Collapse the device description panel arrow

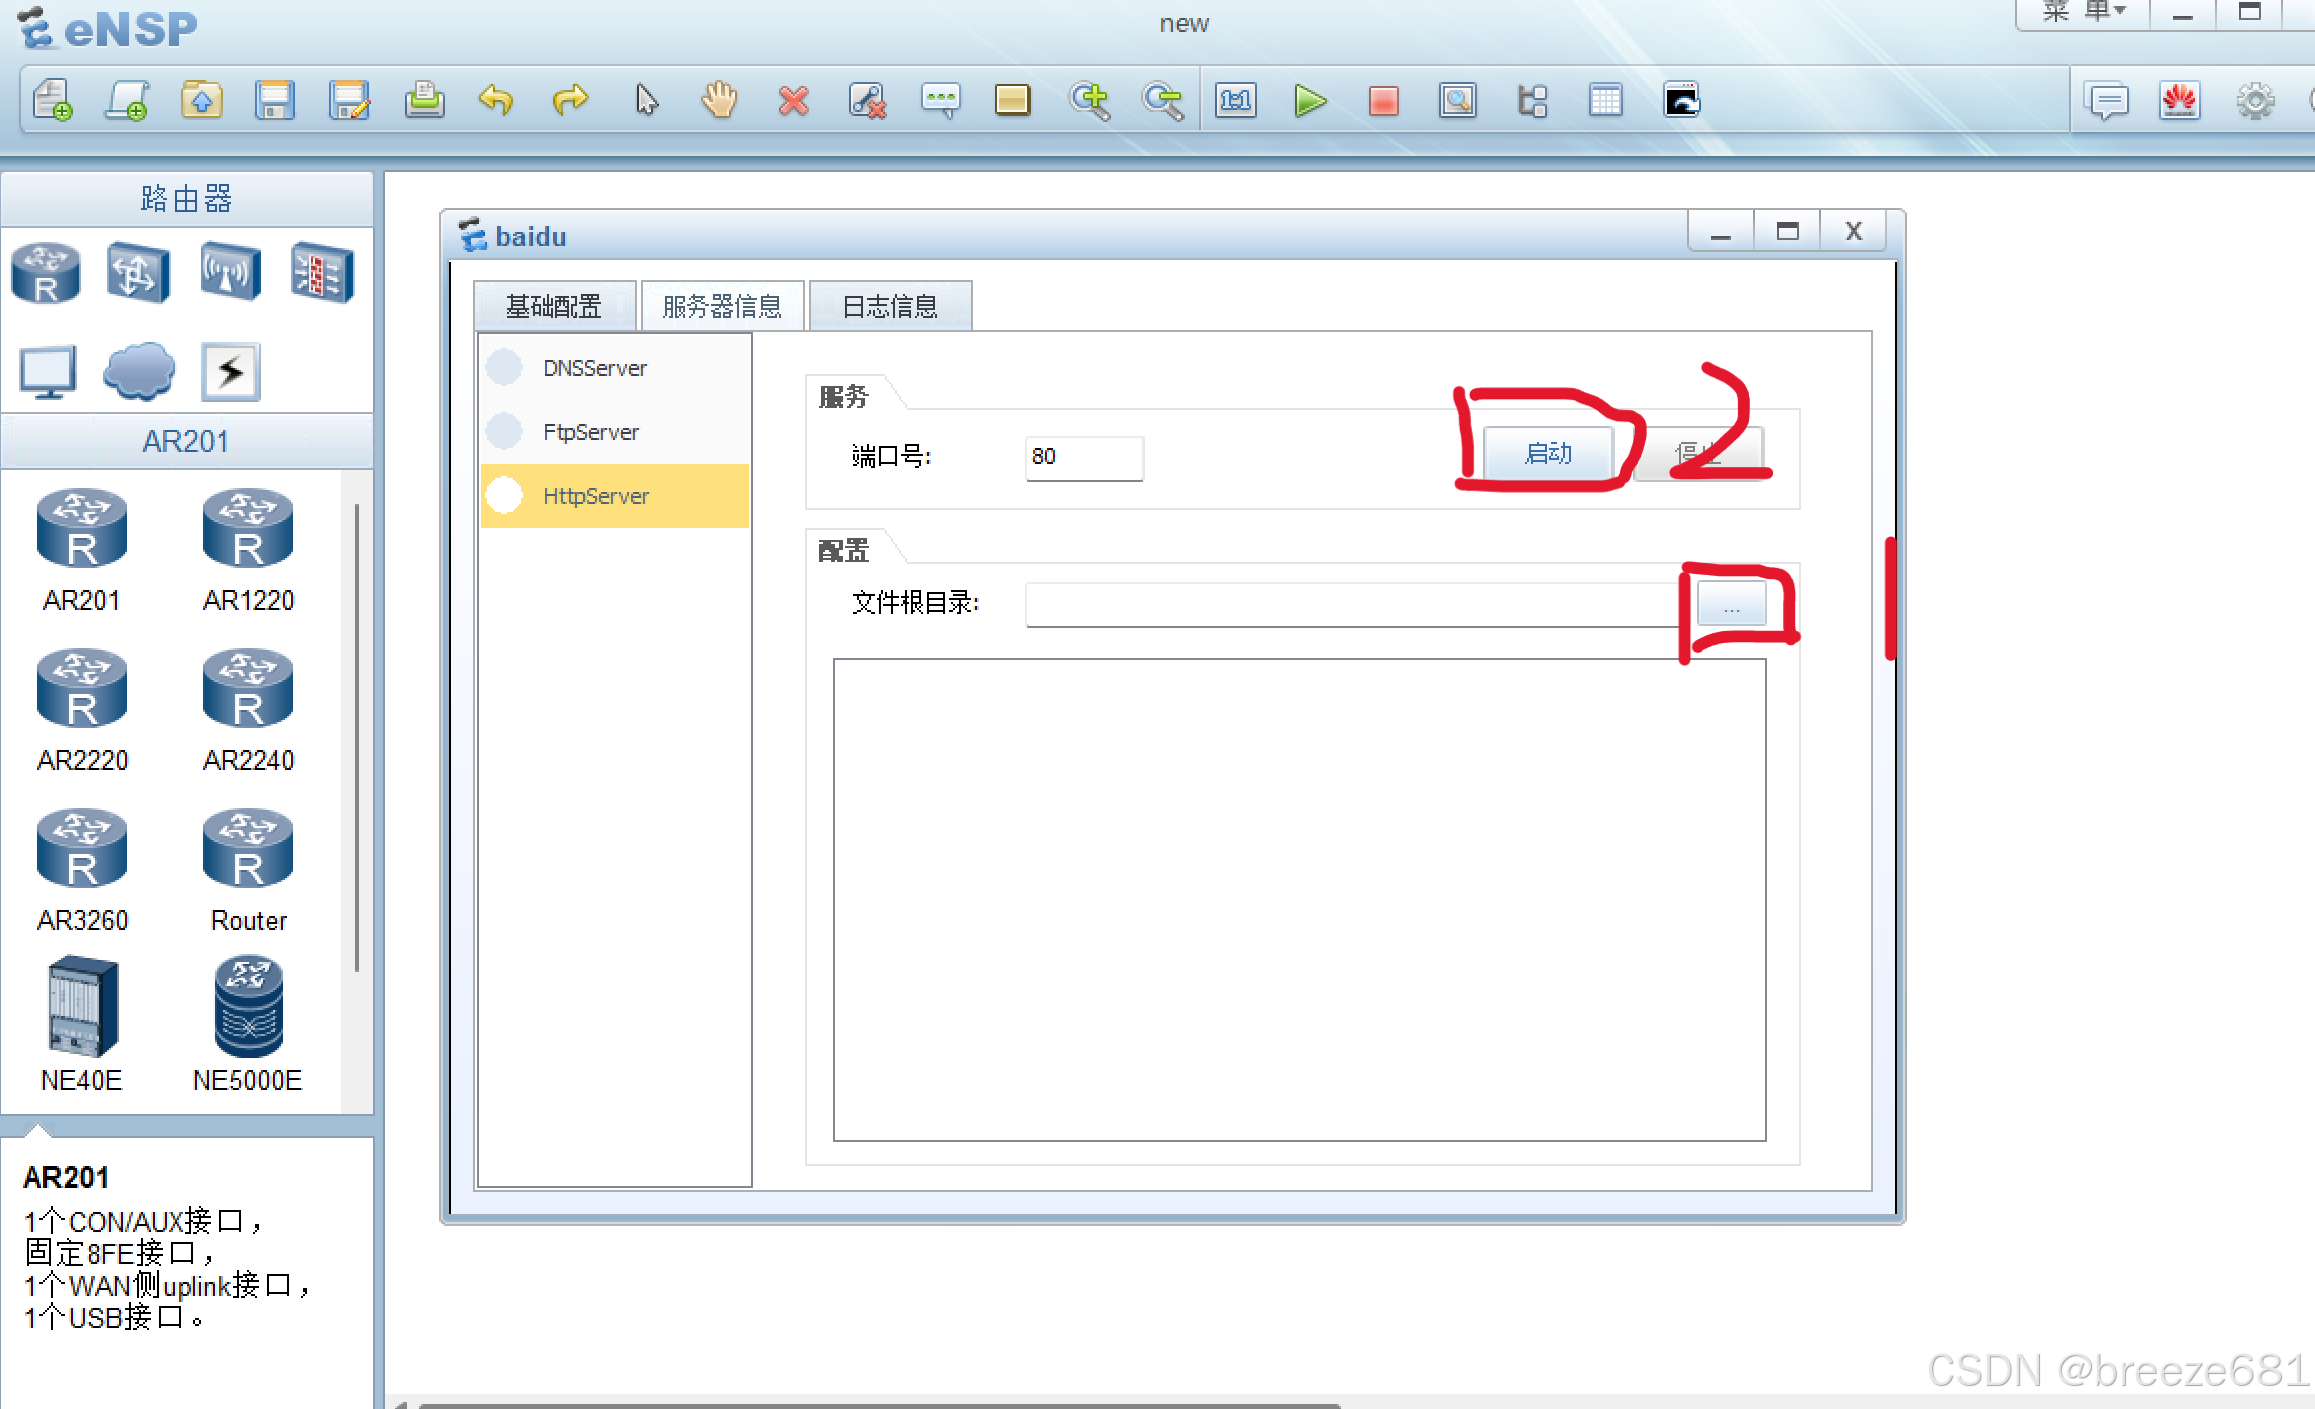(38, 1130)
